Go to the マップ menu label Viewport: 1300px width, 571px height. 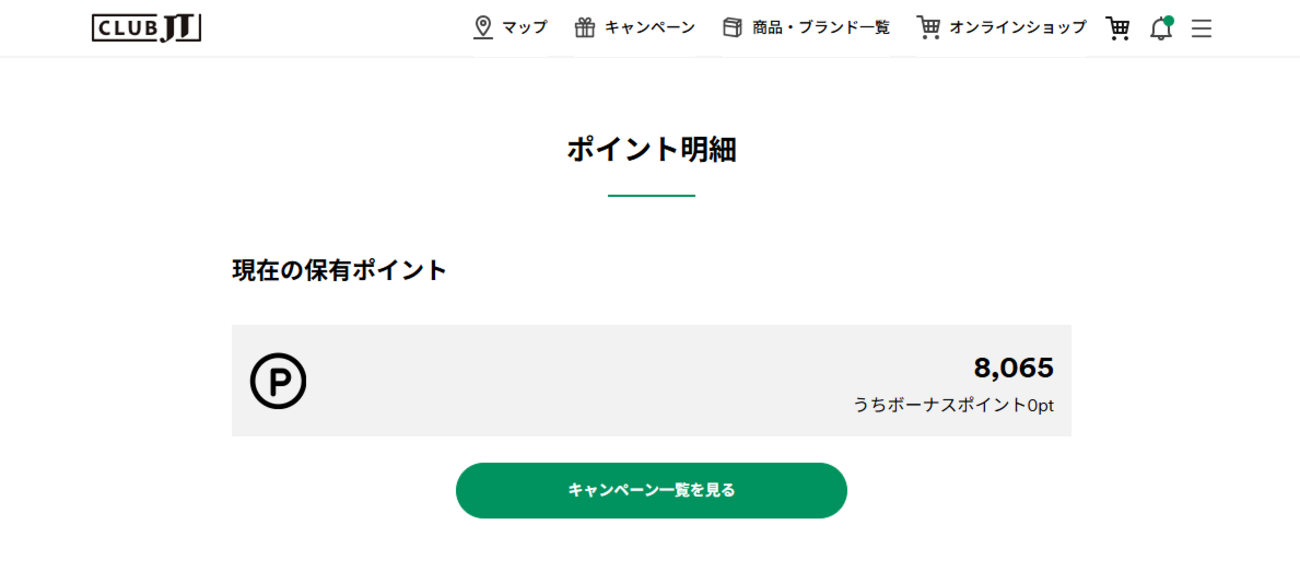coord(525,28)
